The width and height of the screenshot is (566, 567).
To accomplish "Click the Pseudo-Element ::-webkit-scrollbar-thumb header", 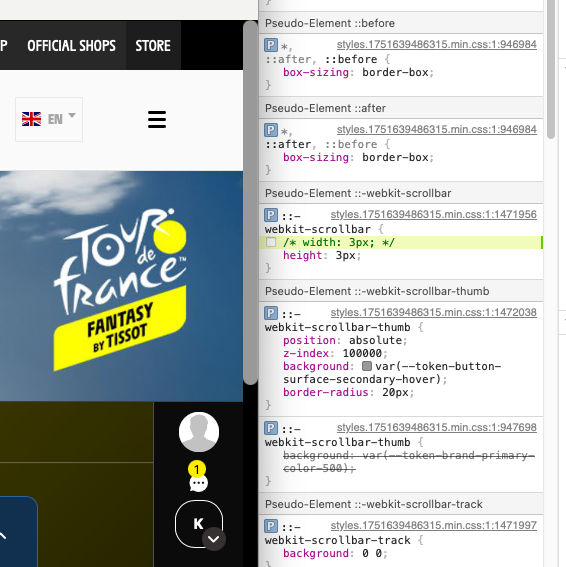I will point(401,291).
